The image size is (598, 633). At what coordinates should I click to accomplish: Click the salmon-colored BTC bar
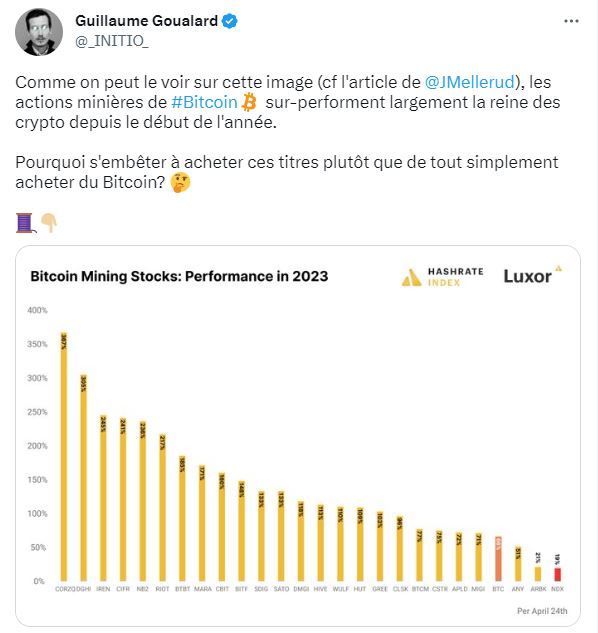[x=498, y=559]
